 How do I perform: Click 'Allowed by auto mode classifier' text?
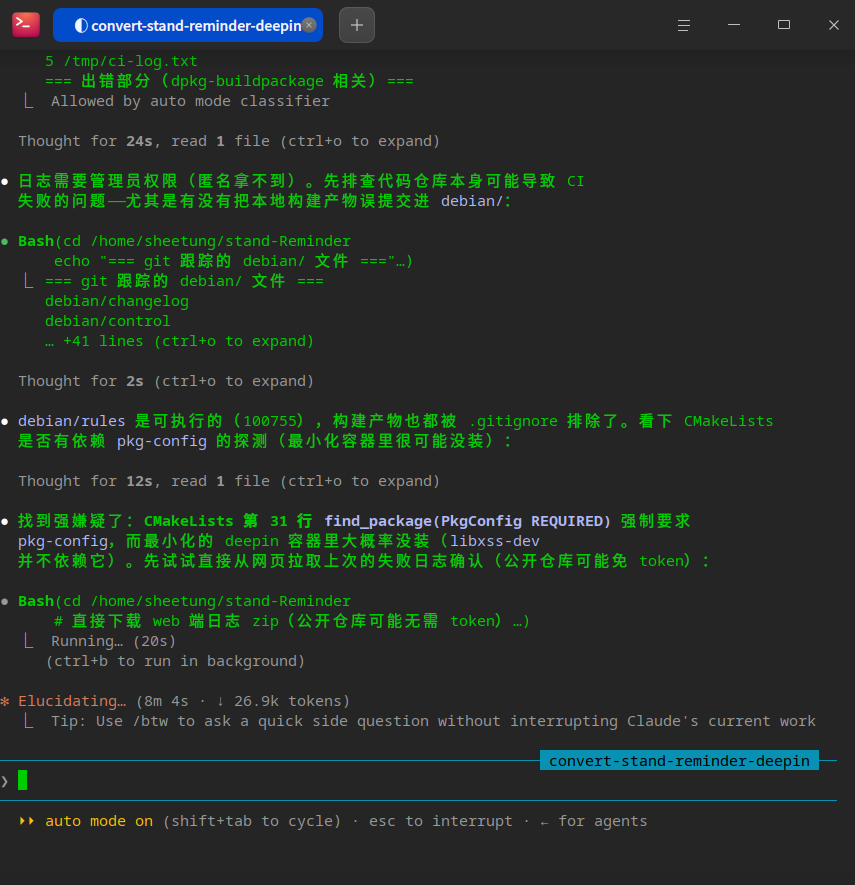(x=190, y=102)
